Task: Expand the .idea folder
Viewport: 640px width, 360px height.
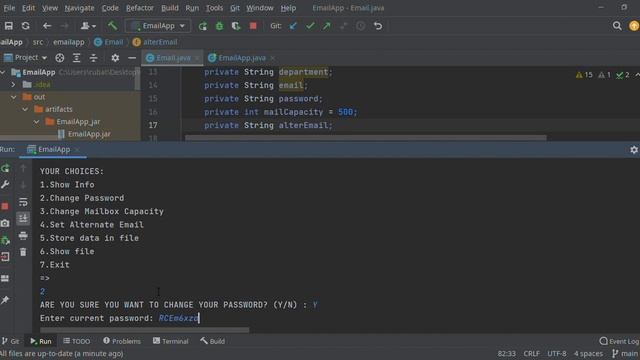Action: click(13, 84)
